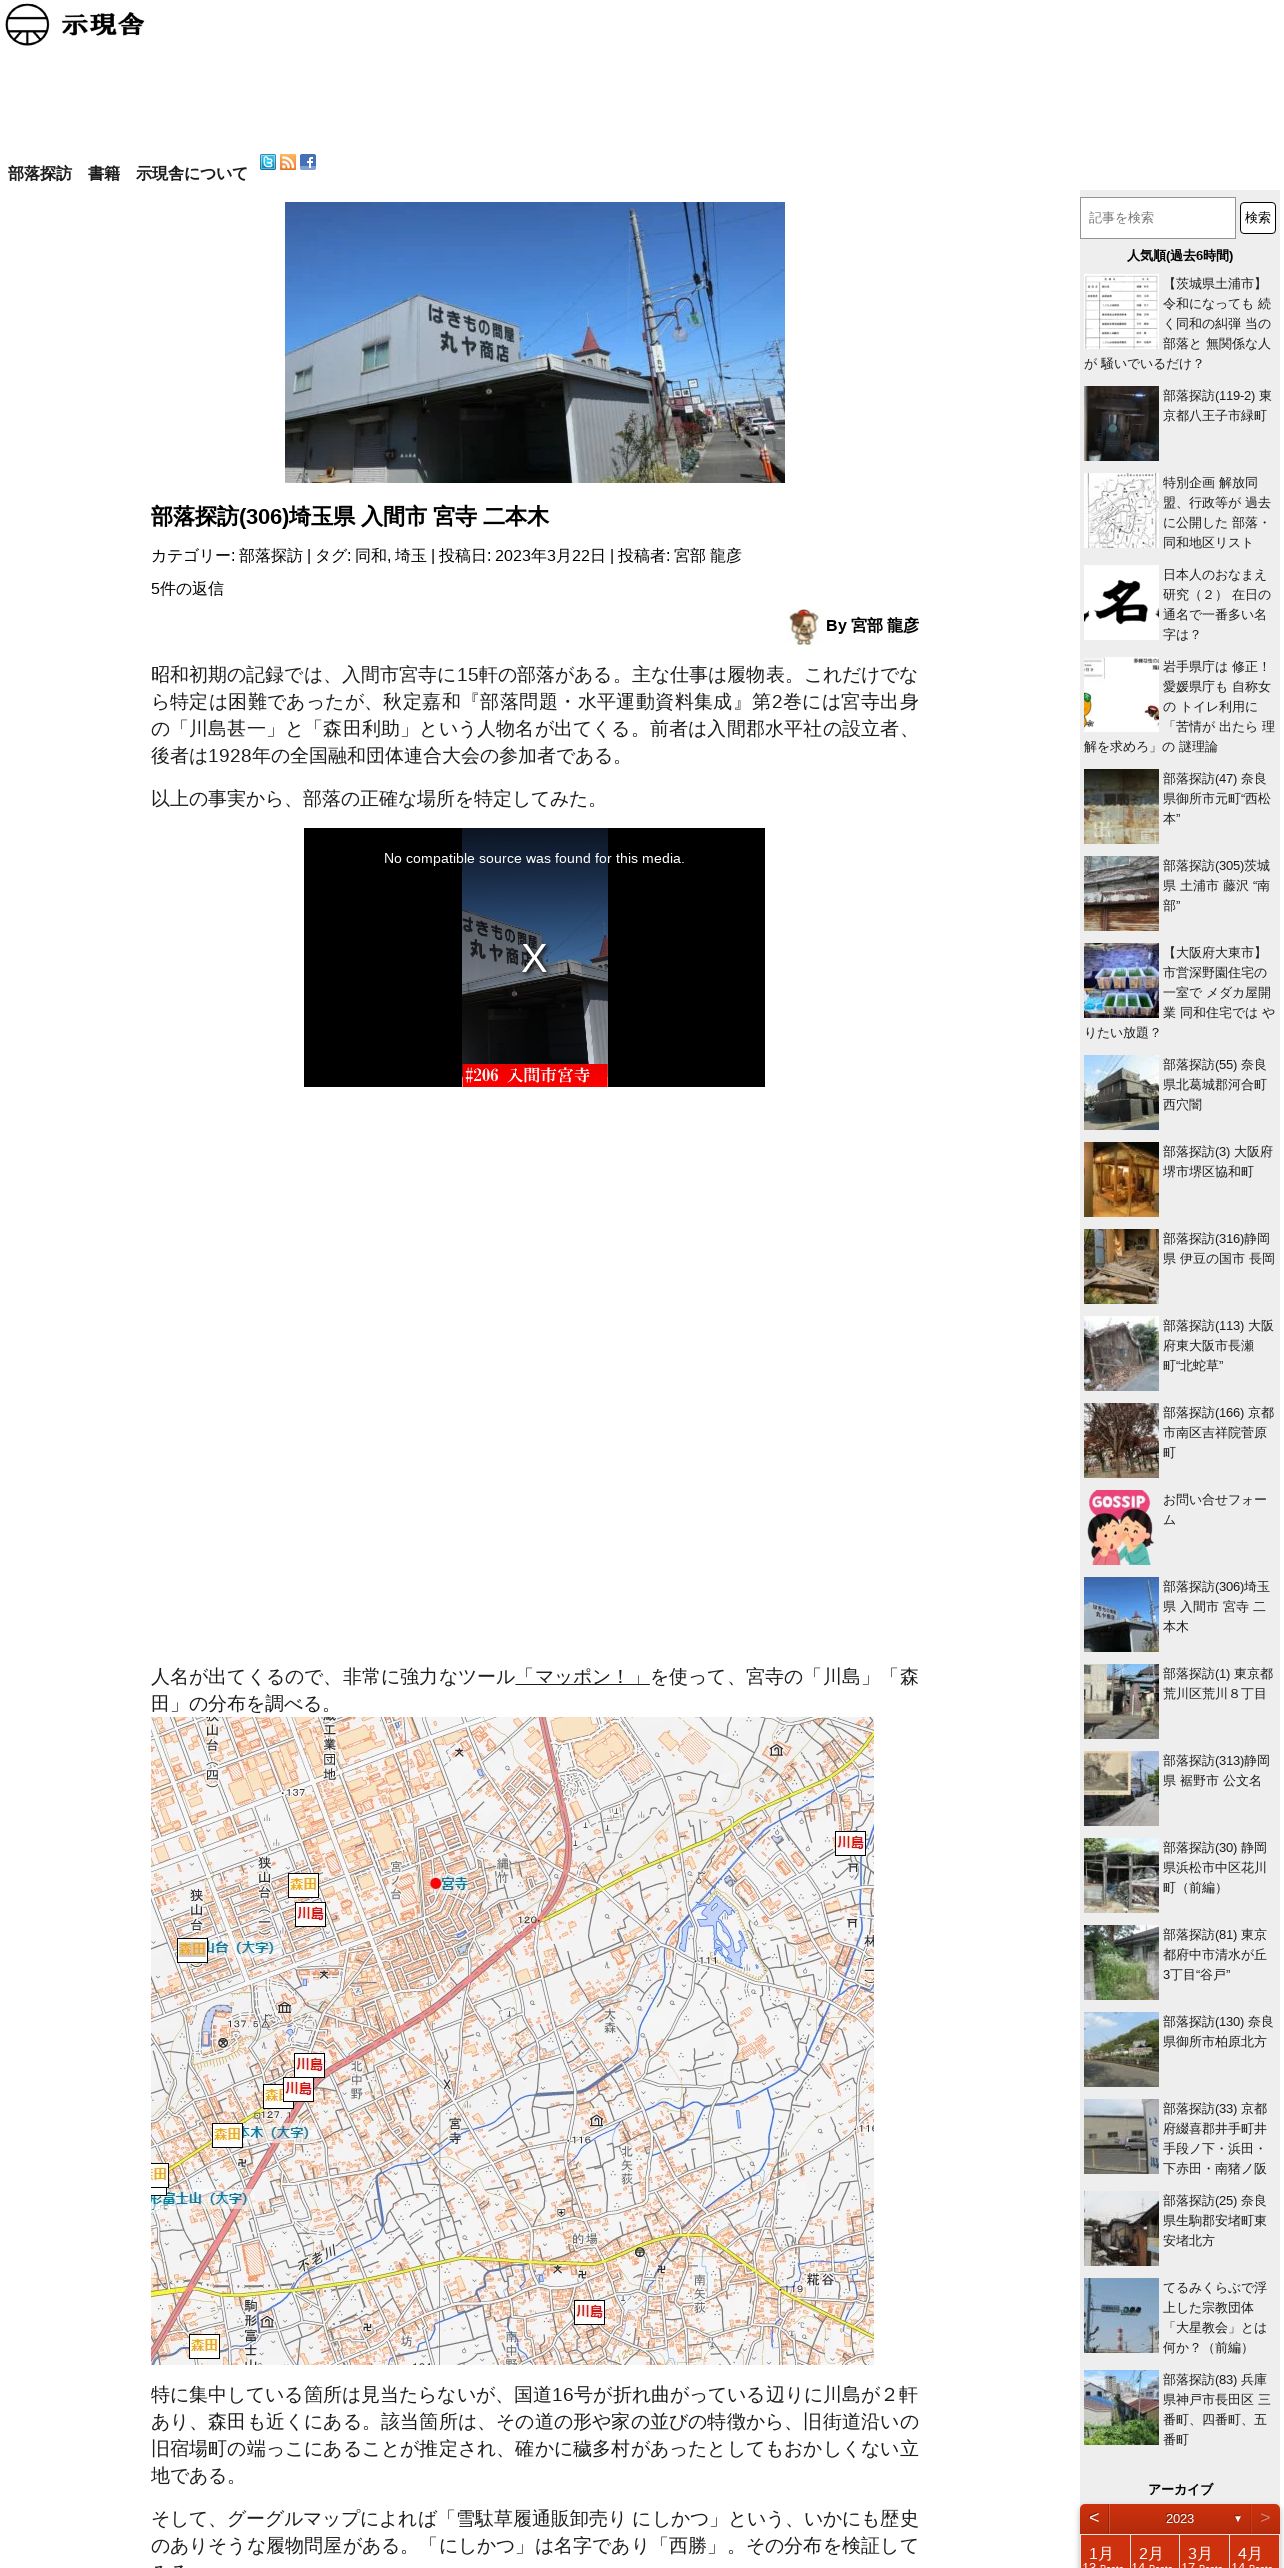
Task: Open the Twitter icon link
Action: tap(268, 162)
